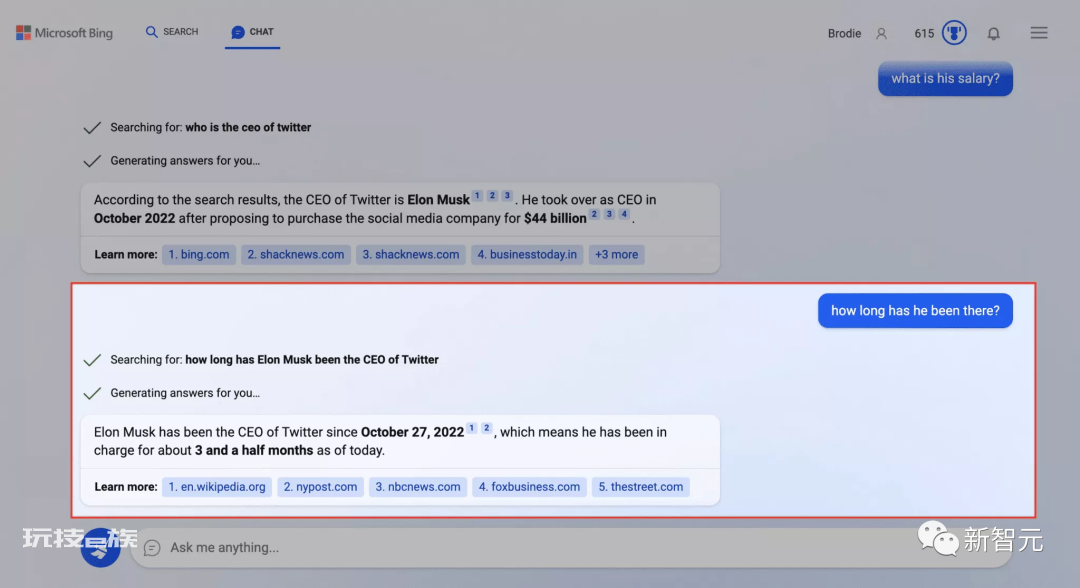Select the Chat tab
Viewport: 1080px width, 588px height.
click(x=252, y=32)
